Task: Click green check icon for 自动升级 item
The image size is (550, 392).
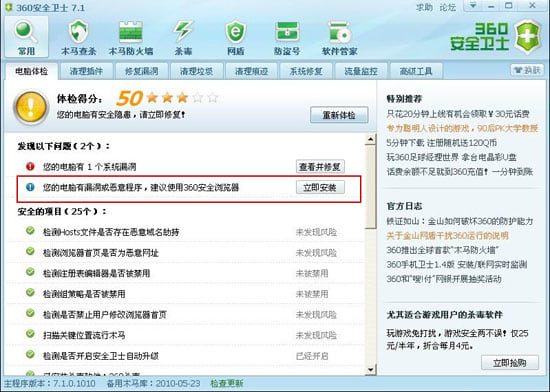Action: tap(30, 355)
